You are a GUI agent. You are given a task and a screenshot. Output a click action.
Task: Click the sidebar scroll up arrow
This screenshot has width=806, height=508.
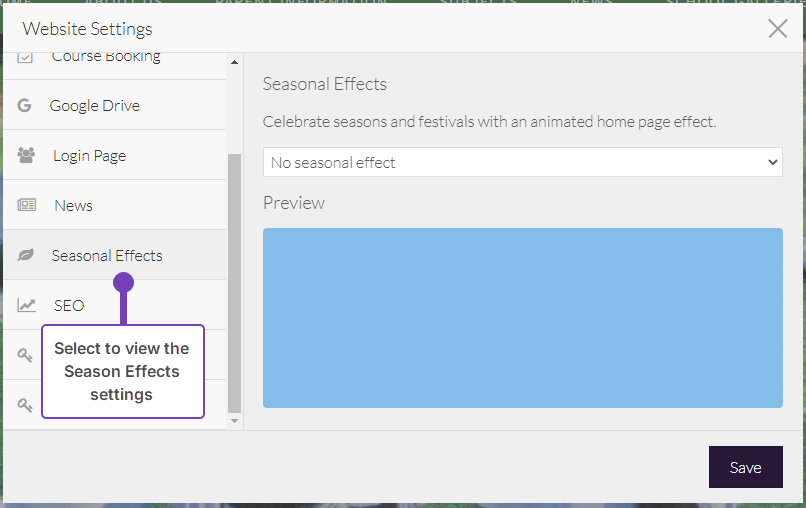(x=235, y=62)
